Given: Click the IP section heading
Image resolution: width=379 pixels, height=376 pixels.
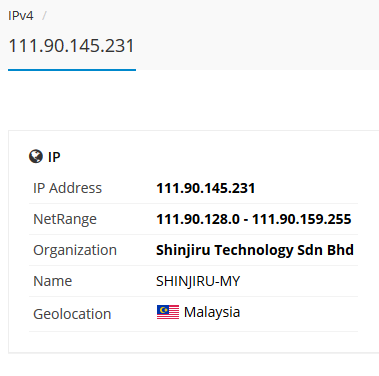Looking at the screenshot, I should coord(54,157).
